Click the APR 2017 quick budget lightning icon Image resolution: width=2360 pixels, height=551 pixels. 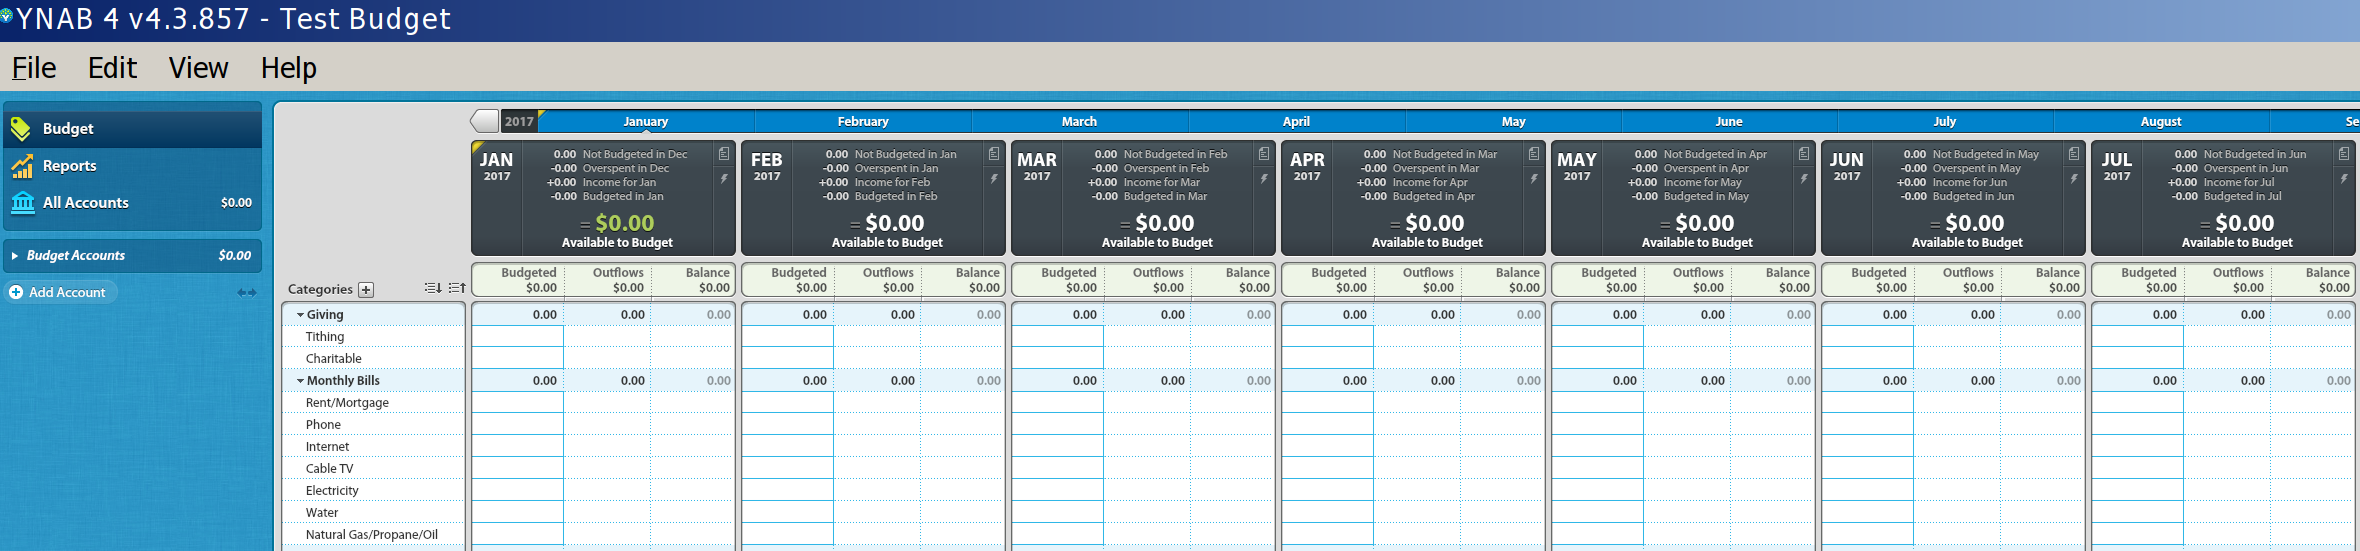[x=1534, y=179]
